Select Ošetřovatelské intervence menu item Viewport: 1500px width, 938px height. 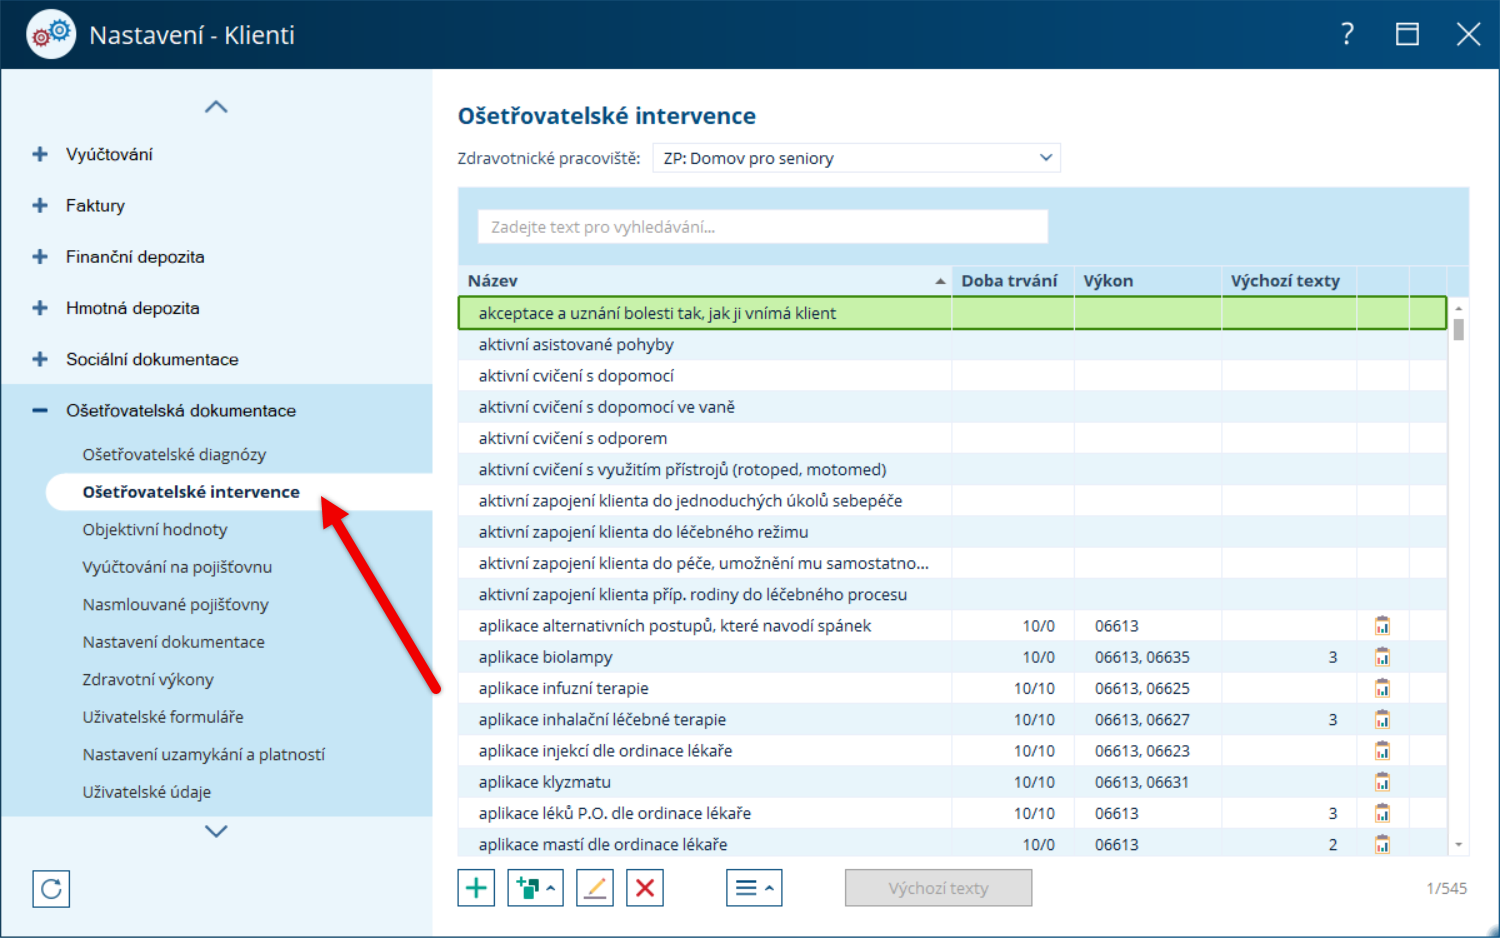pos(191,492)
